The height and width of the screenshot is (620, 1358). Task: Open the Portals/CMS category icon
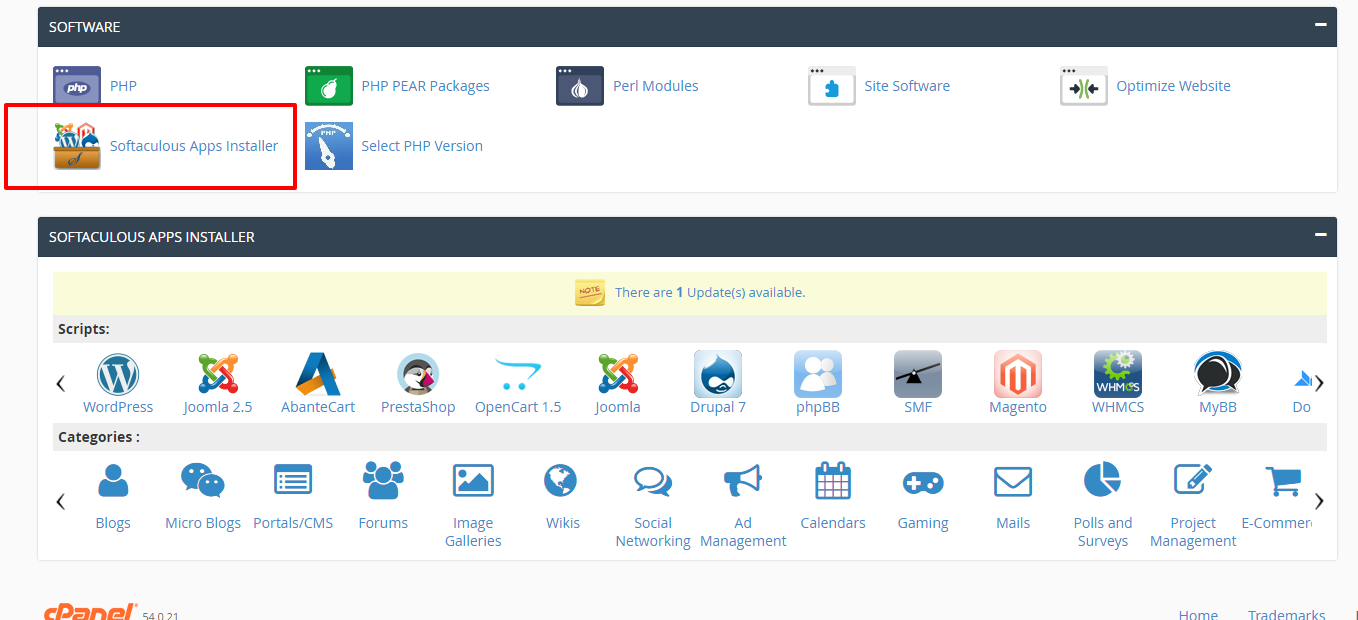pos(293,481)
